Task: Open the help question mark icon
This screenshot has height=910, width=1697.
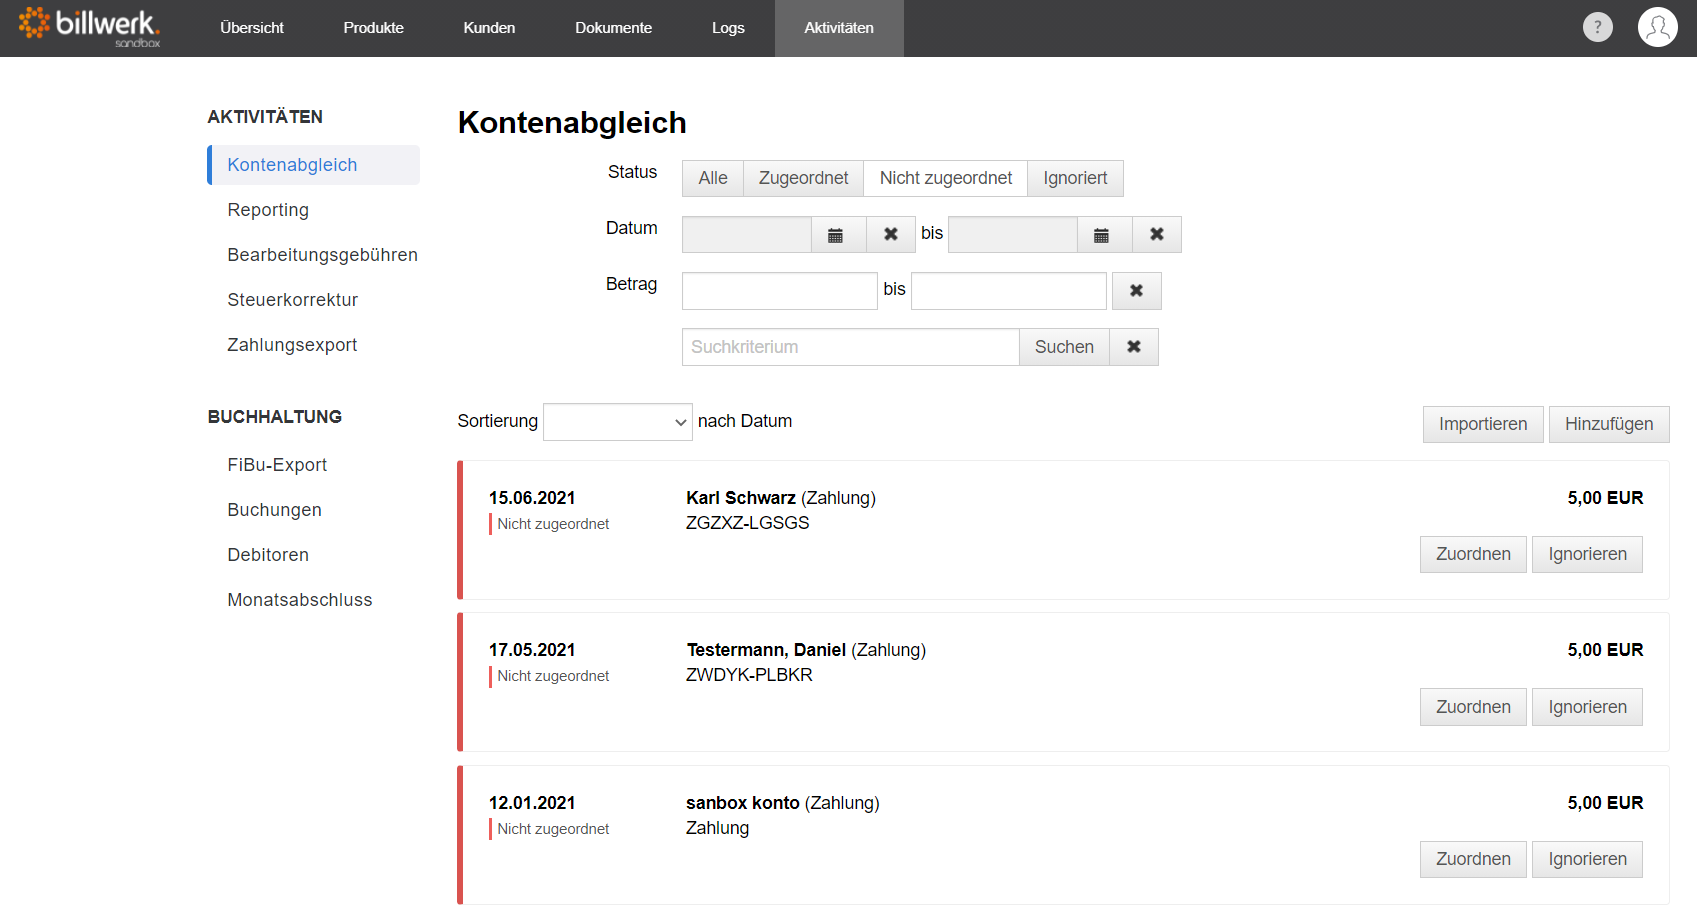Action: pos(1597,27)
